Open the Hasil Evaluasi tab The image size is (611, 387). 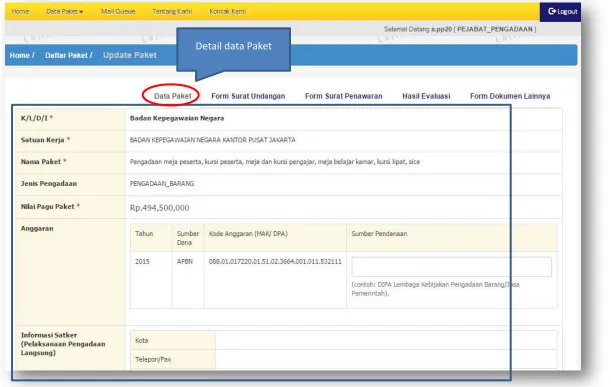point(426,96)
